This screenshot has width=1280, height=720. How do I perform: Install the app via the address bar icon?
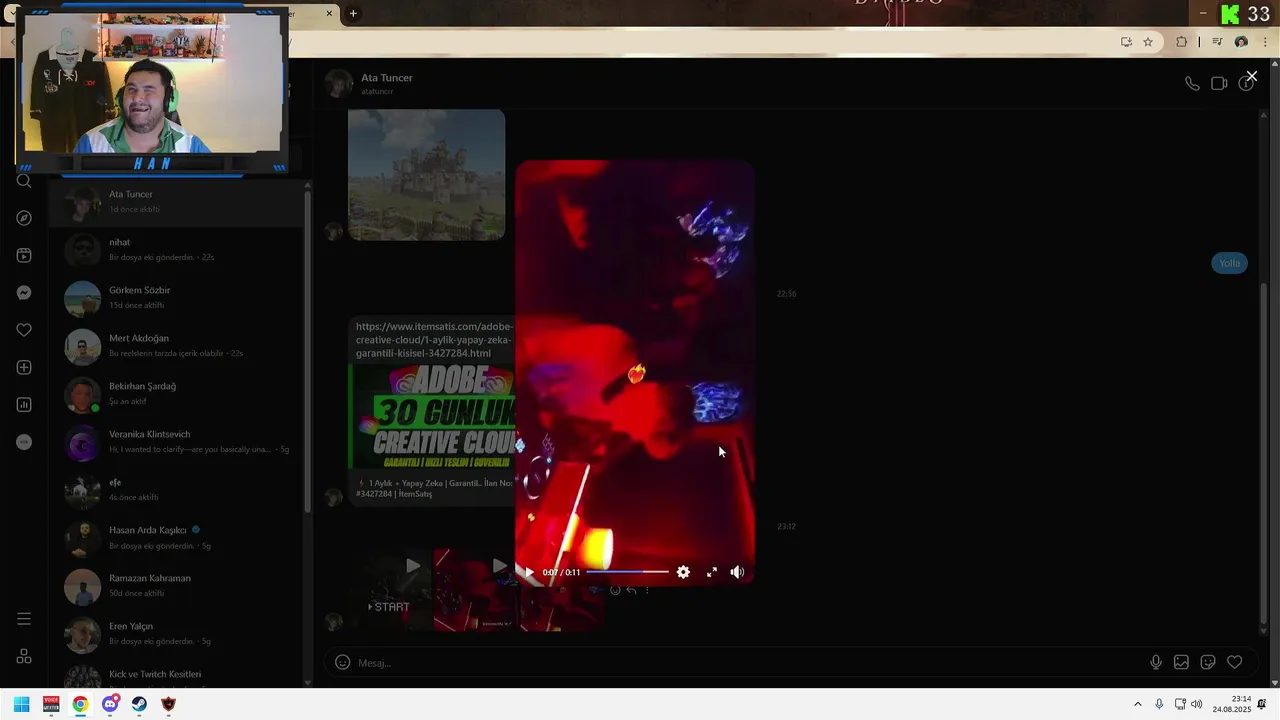1126,42
